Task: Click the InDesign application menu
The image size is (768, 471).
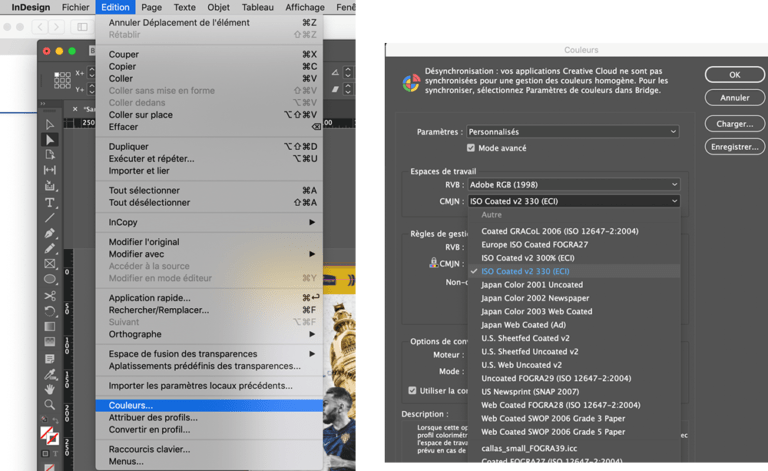Action: click(x=31, y=7)
